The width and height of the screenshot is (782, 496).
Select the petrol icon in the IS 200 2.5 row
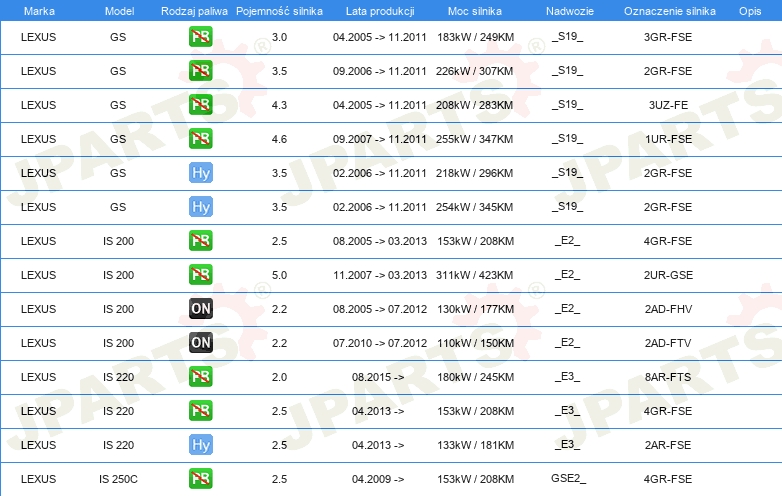[200, 241]
